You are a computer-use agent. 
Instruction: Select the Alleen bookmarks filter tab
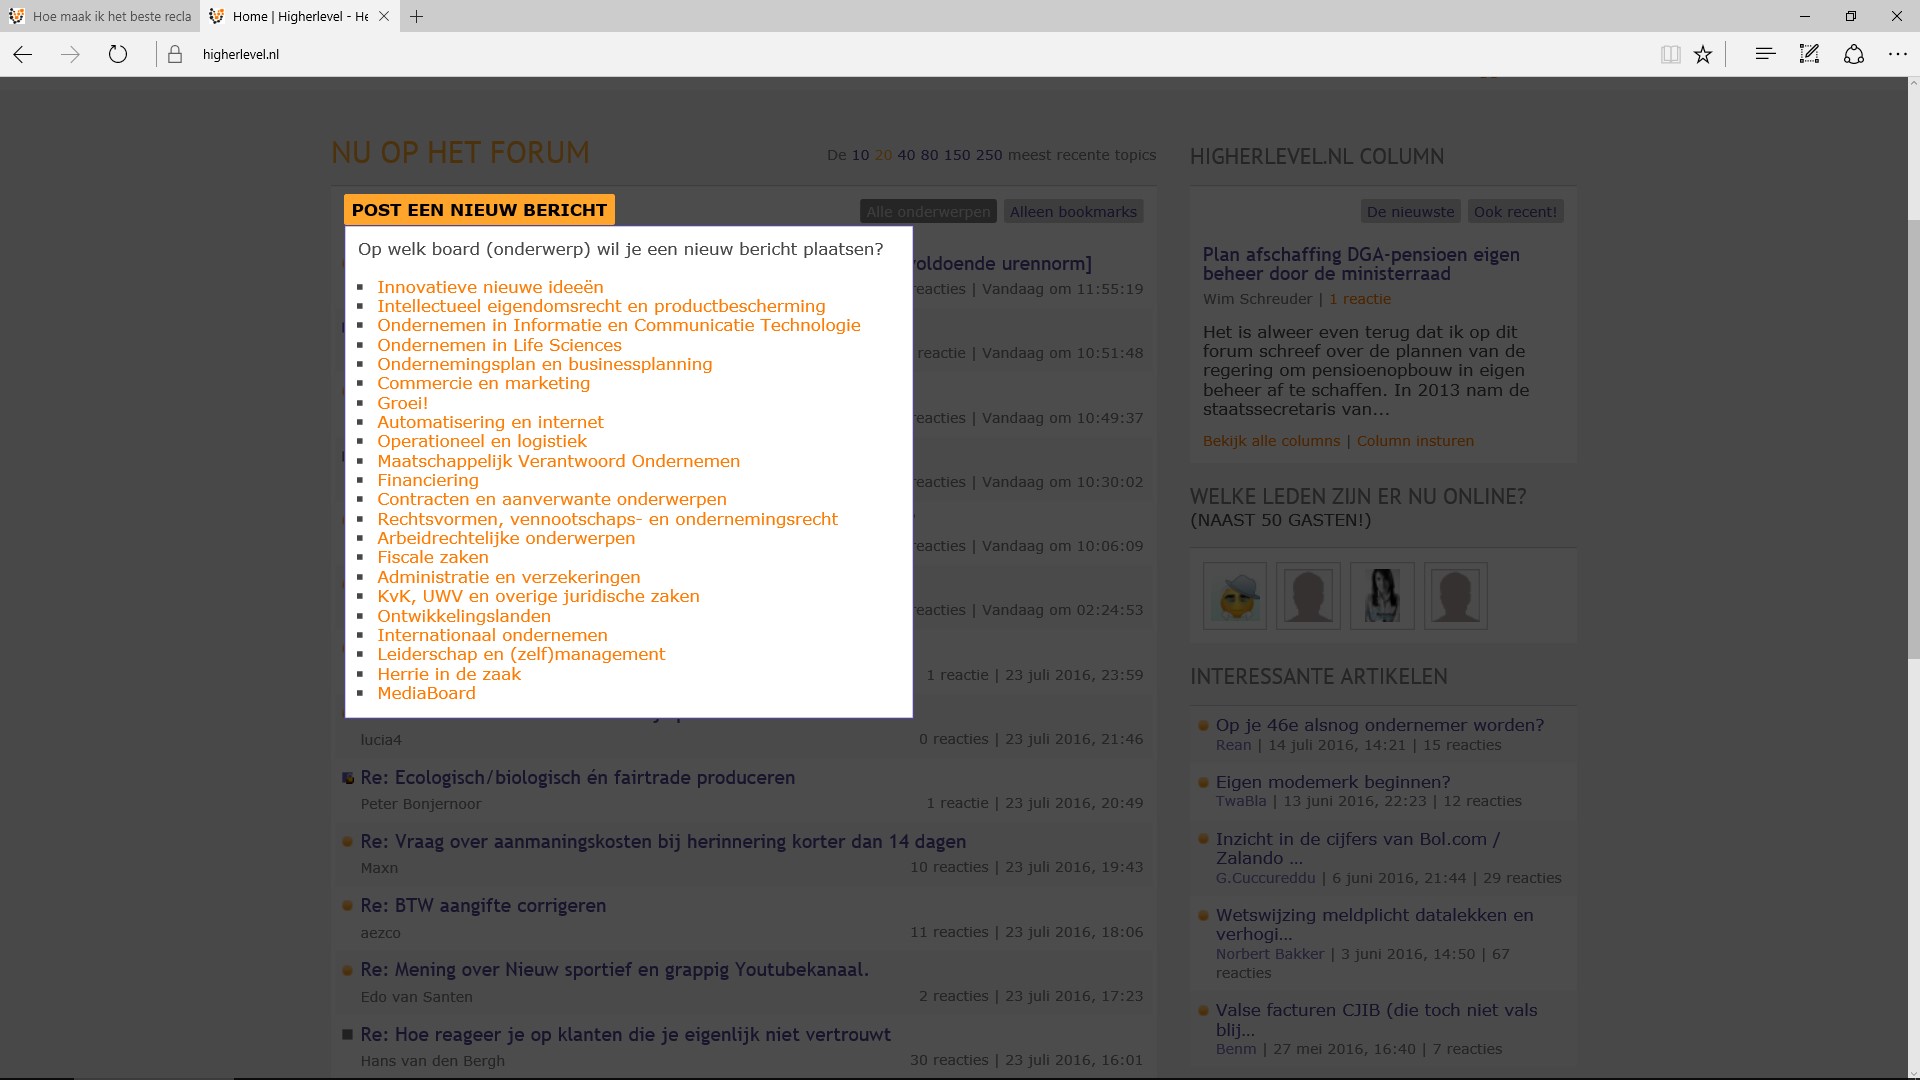(x=1073, y=212)
